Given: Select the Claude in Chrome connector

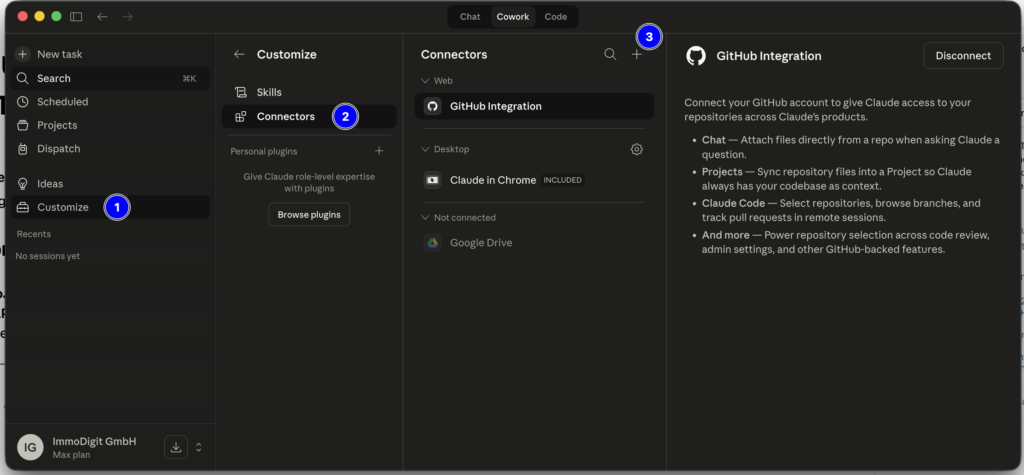Looking at the screenshot, I should (x=493, y=180).
